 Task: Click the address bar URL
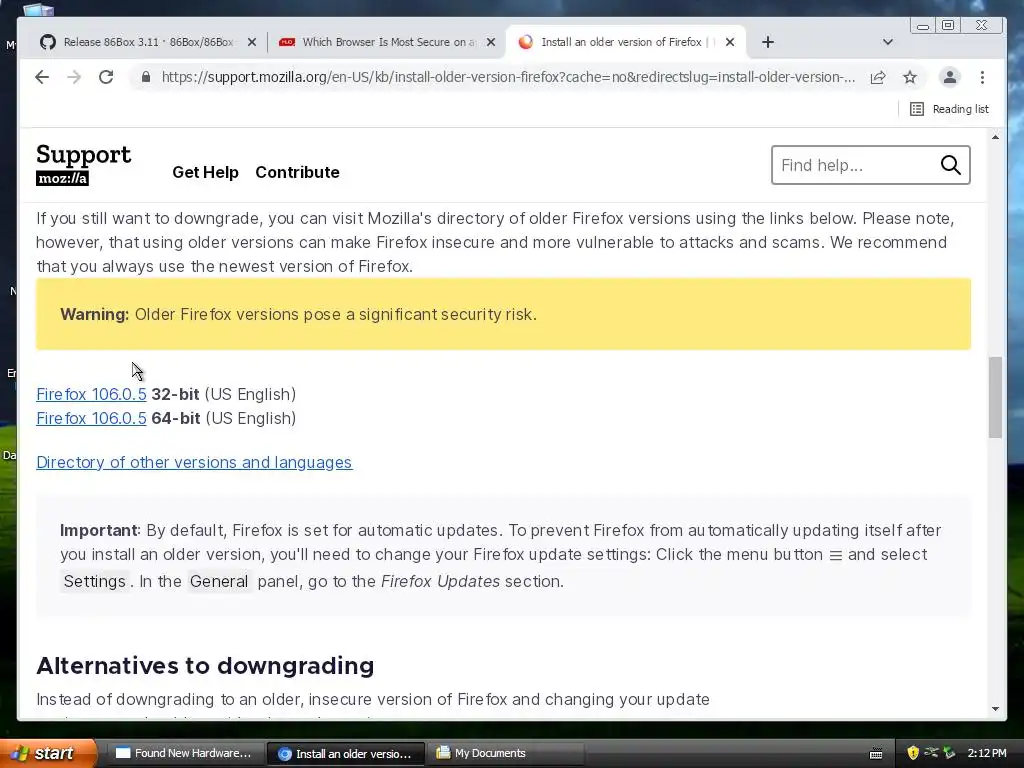coord(507,77)
